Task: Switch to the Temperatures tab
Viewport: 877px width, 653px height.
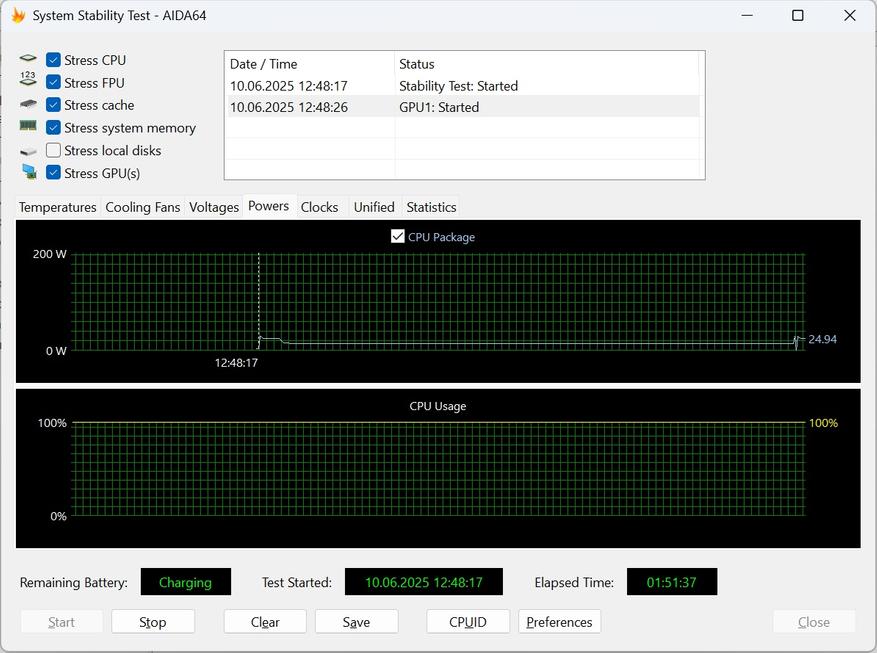Action: click(58, 207)
